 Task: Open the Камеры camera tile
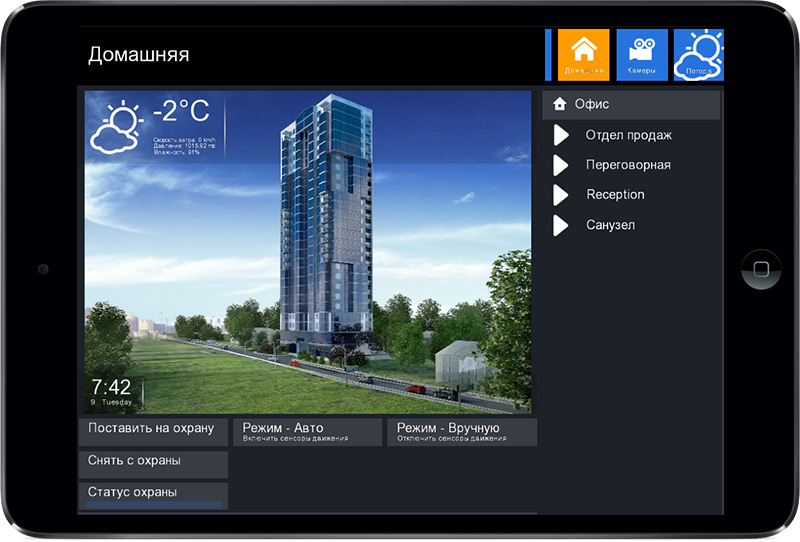pos(641,54)
